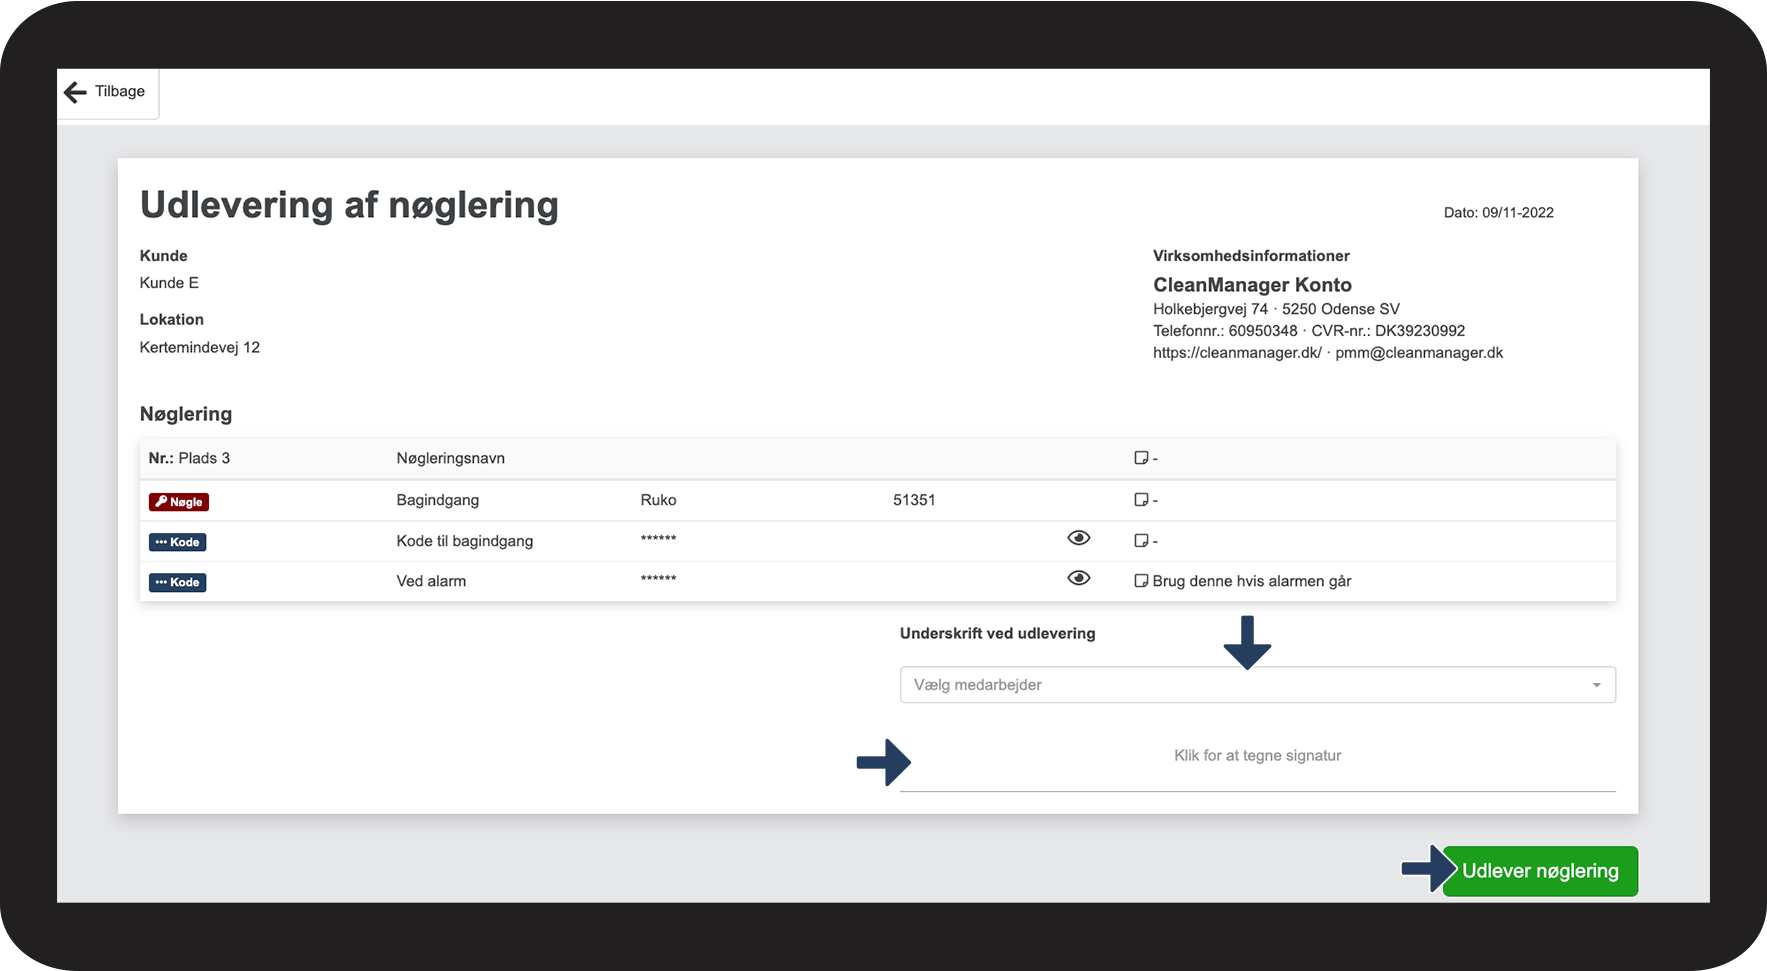
Task: Click the Nr.: Plads 3 cell
Action: click(189, 458)
